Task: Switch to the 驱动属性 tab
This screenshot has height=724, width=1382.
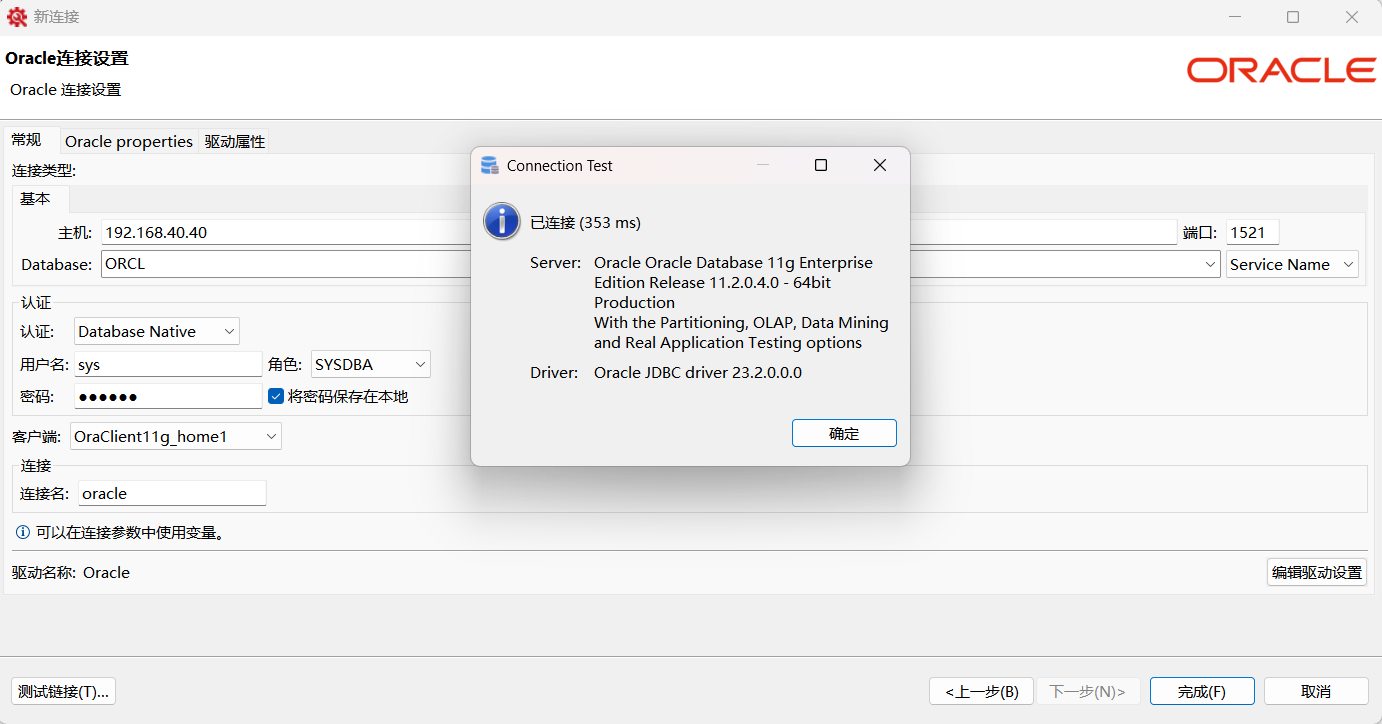Action: point(235,142)
